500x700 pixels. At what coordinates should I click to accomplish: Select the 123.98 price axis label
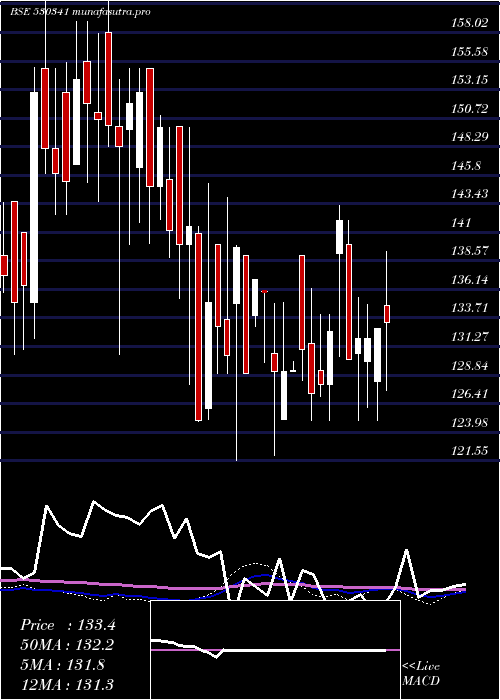470,422
